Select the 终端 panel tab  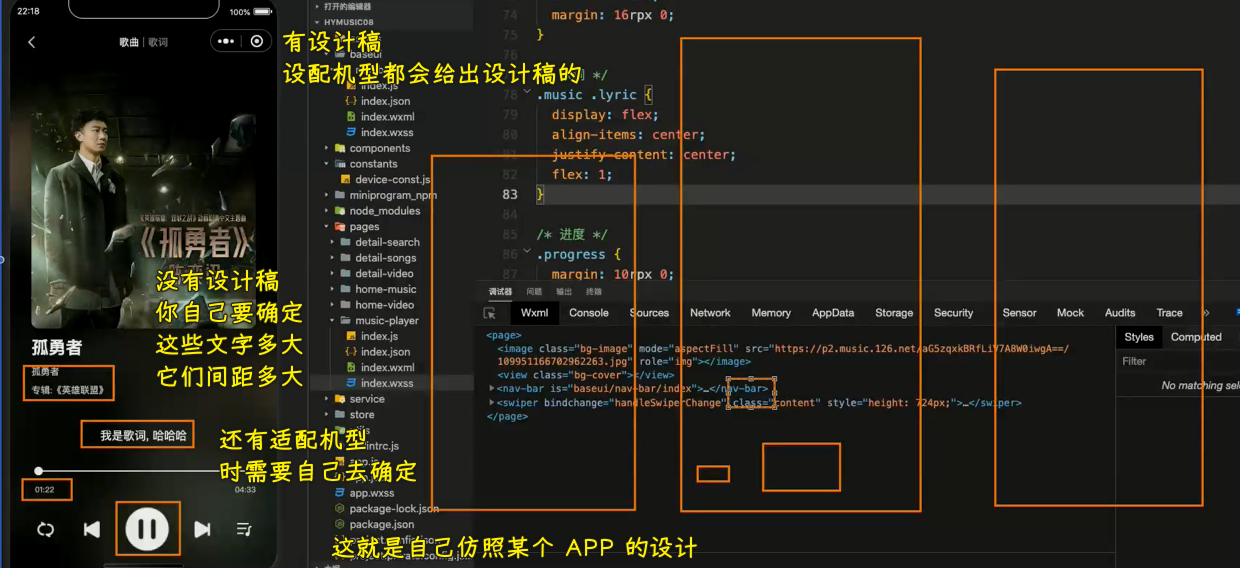click(594, 292)
